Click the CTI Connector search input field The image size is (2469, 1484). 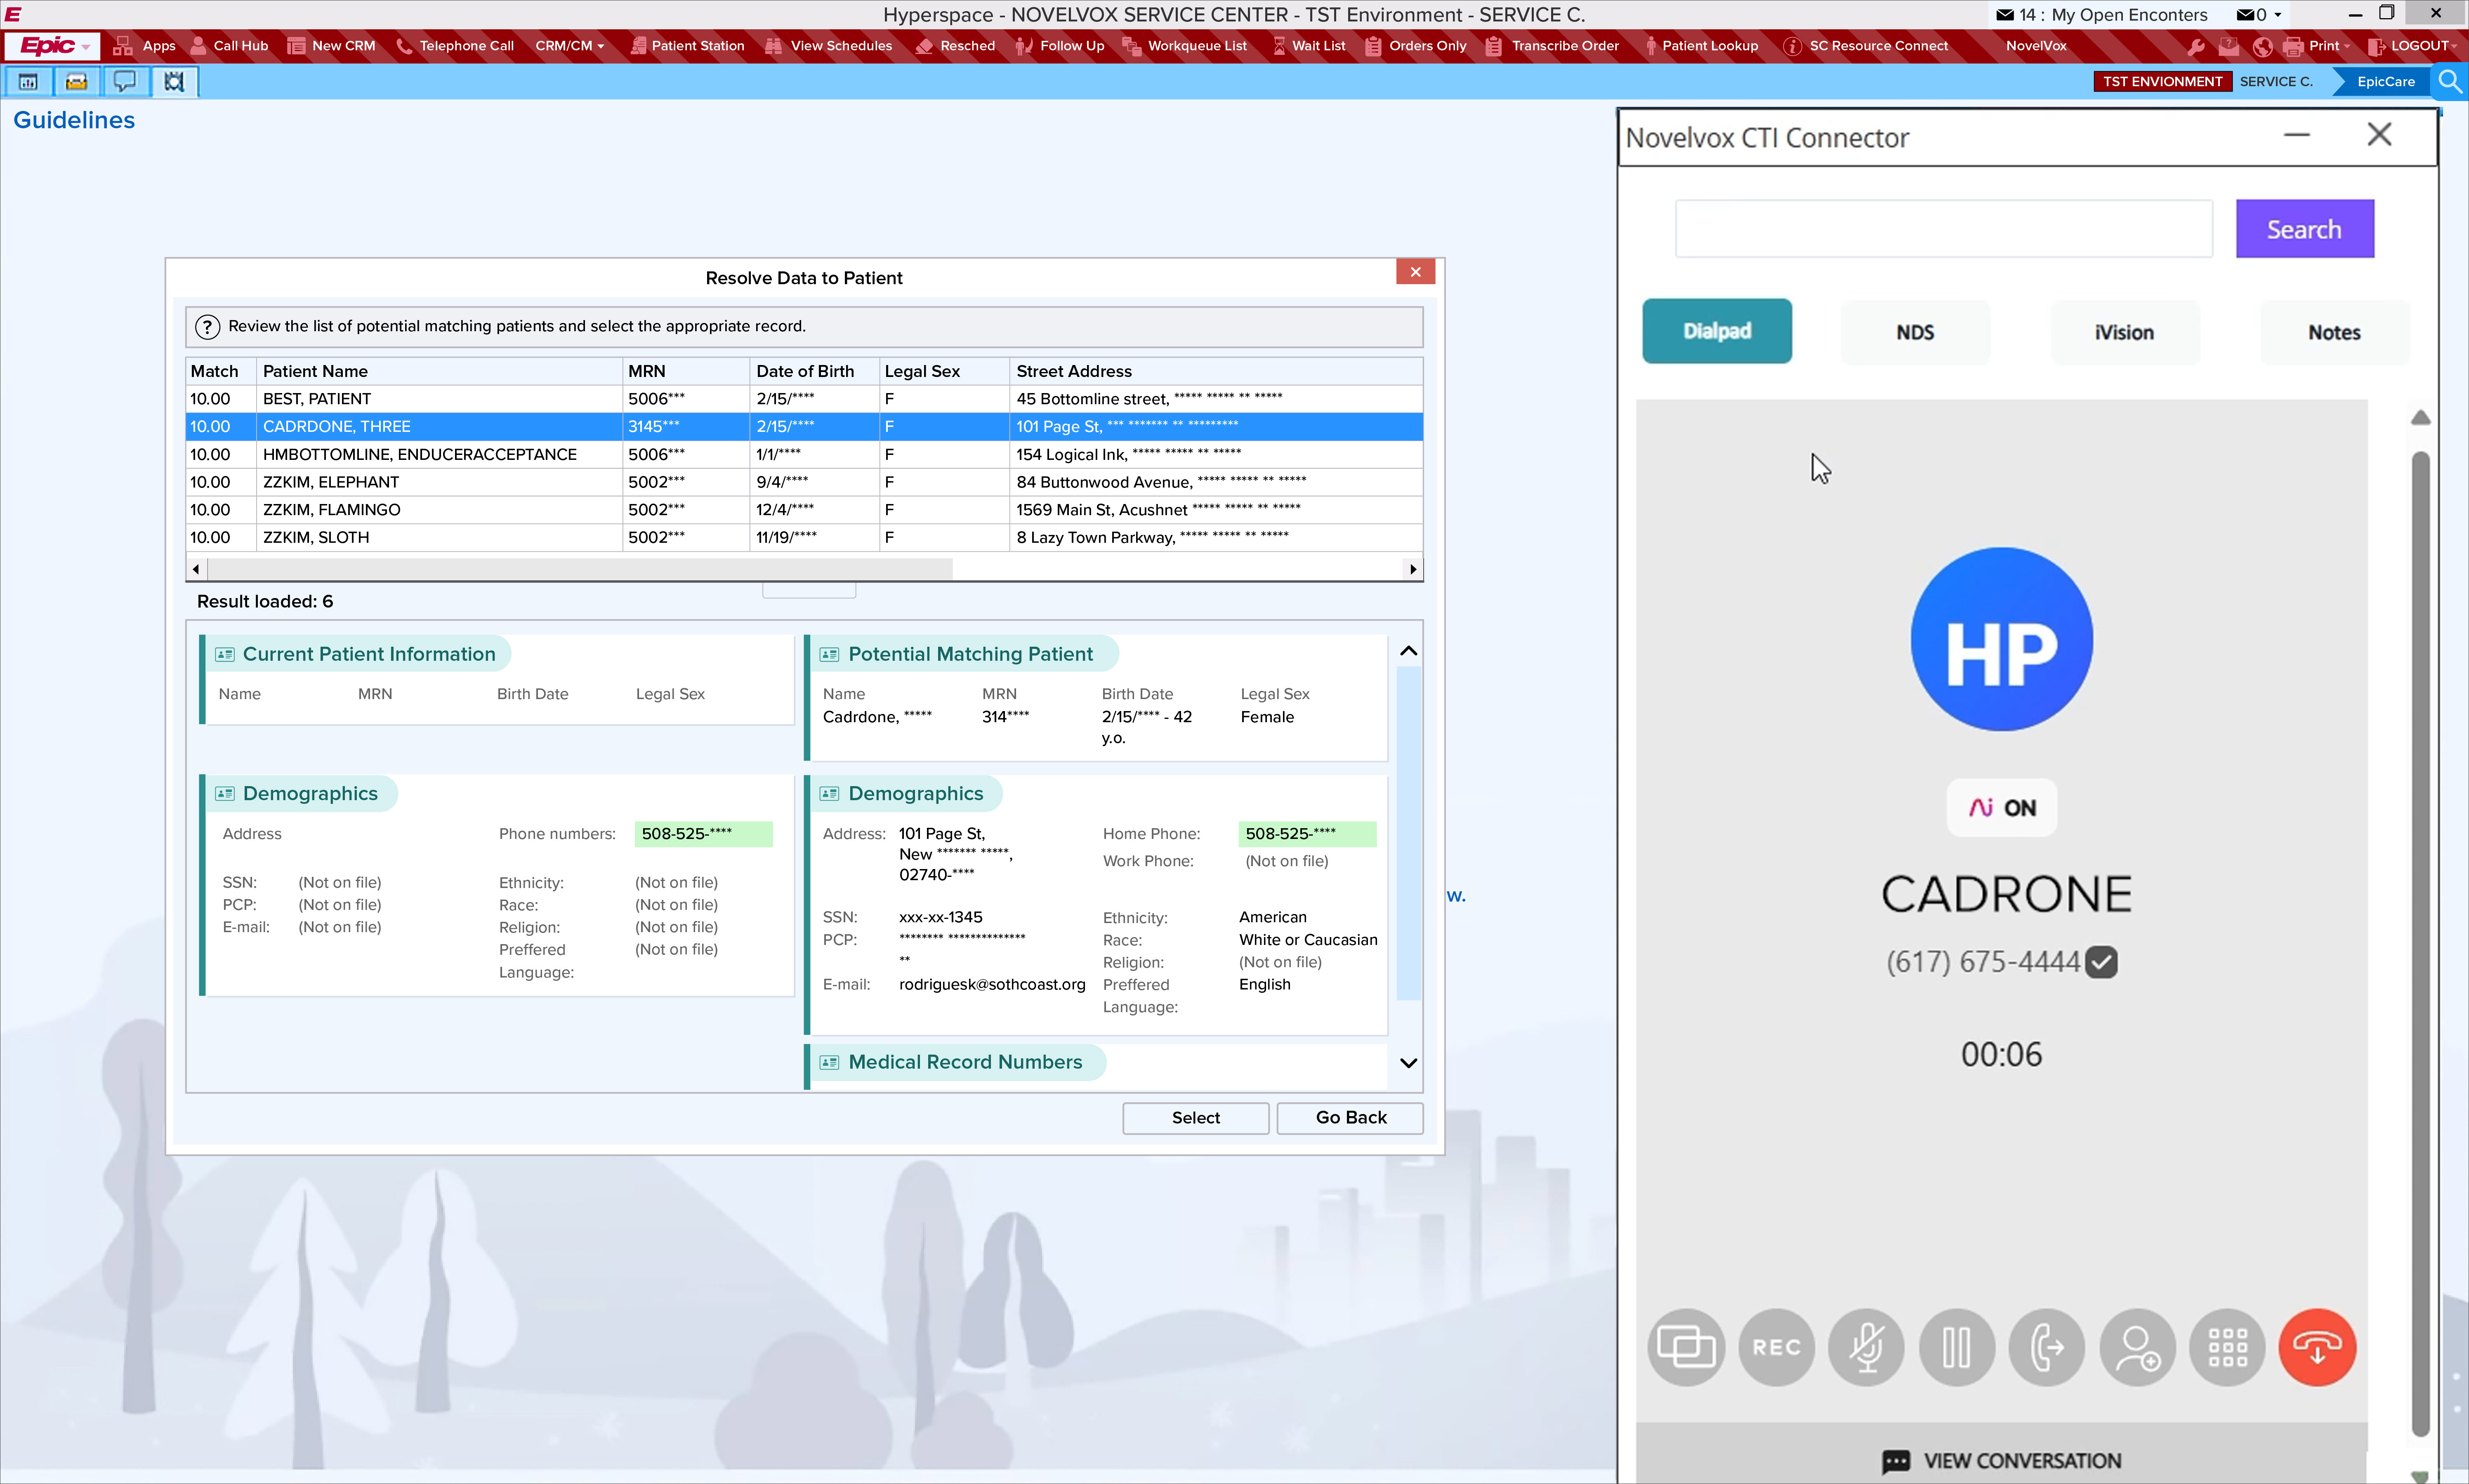(x=1943, y=229)
